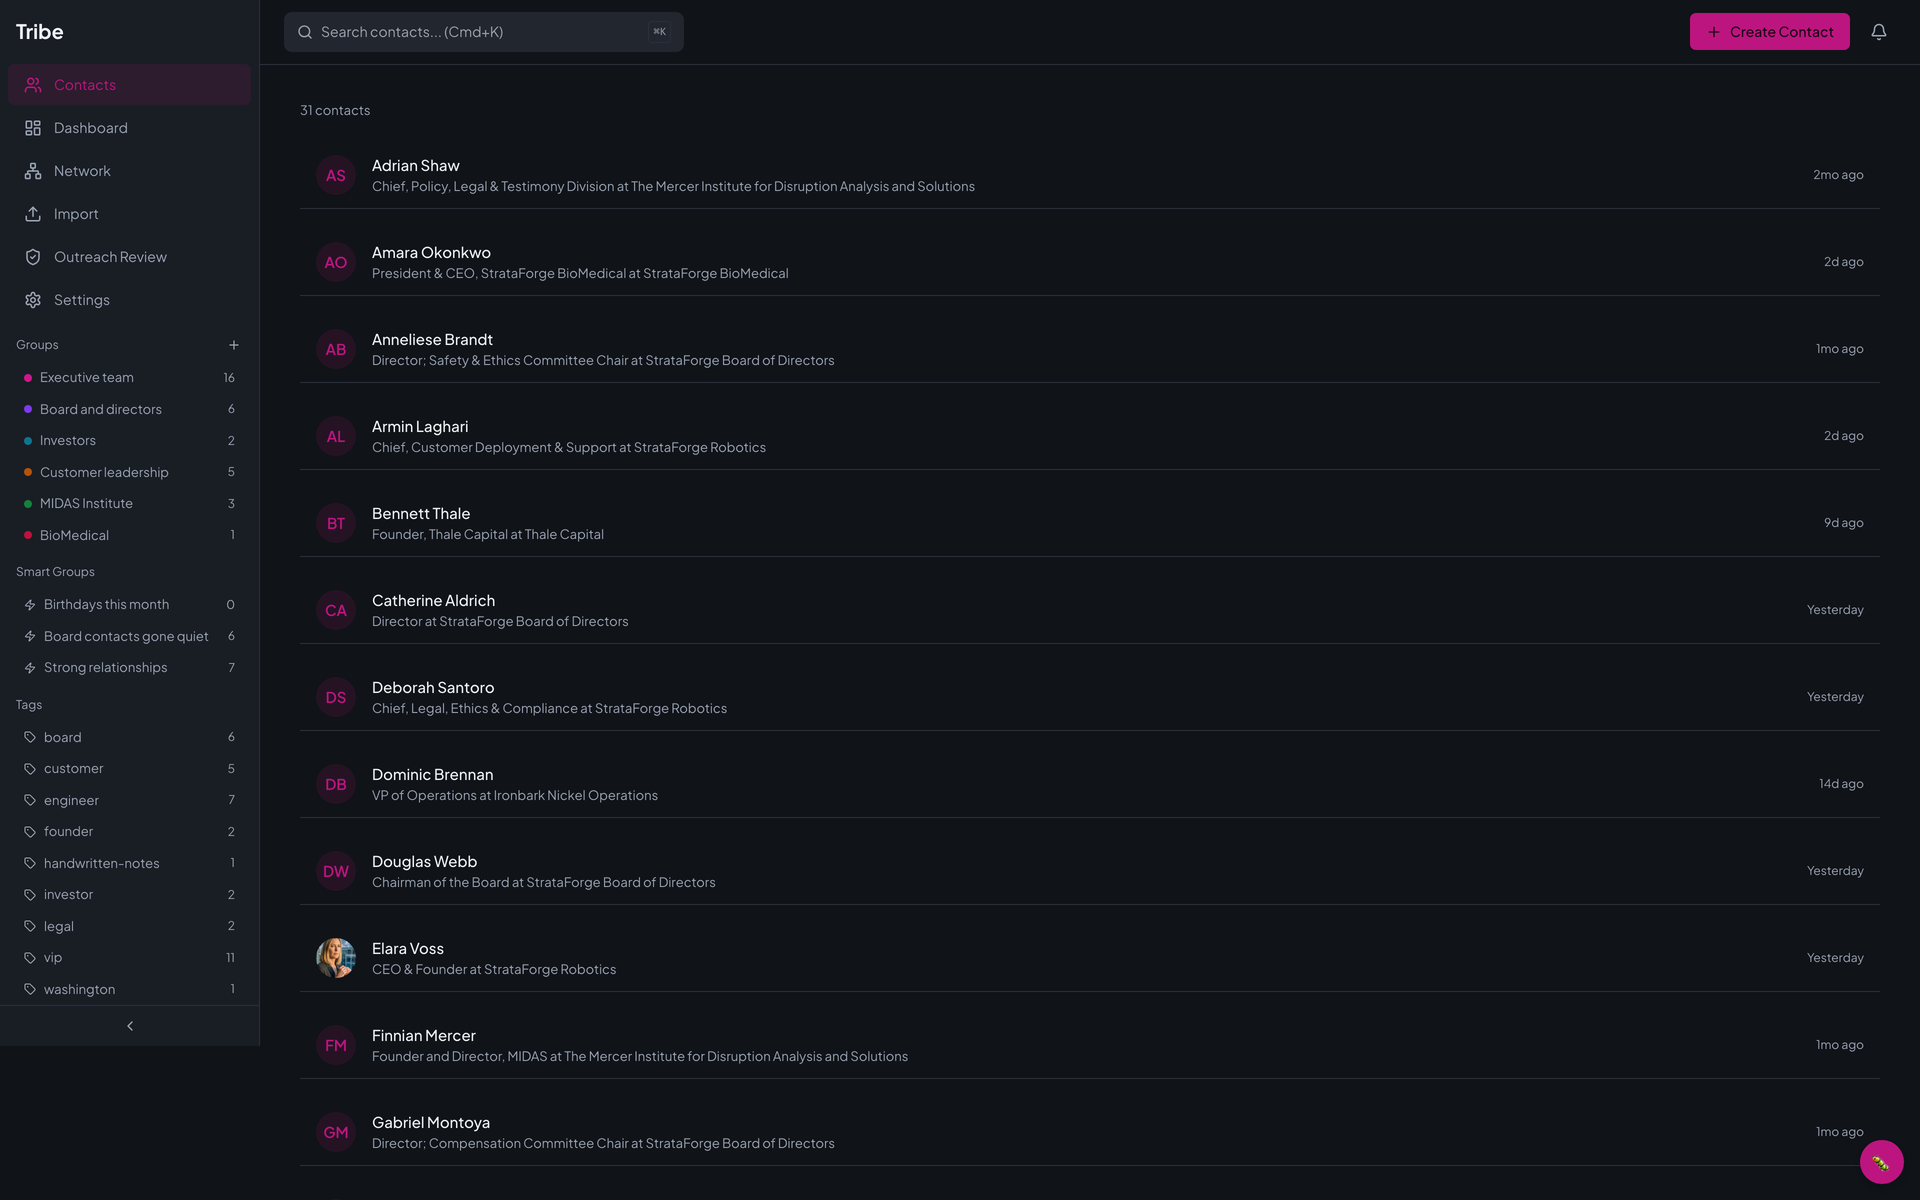Image resolution: width=1920 pixels, height=1200 pixels.
Task: Click the Contacts people icon
Action: tap(33, 85)
